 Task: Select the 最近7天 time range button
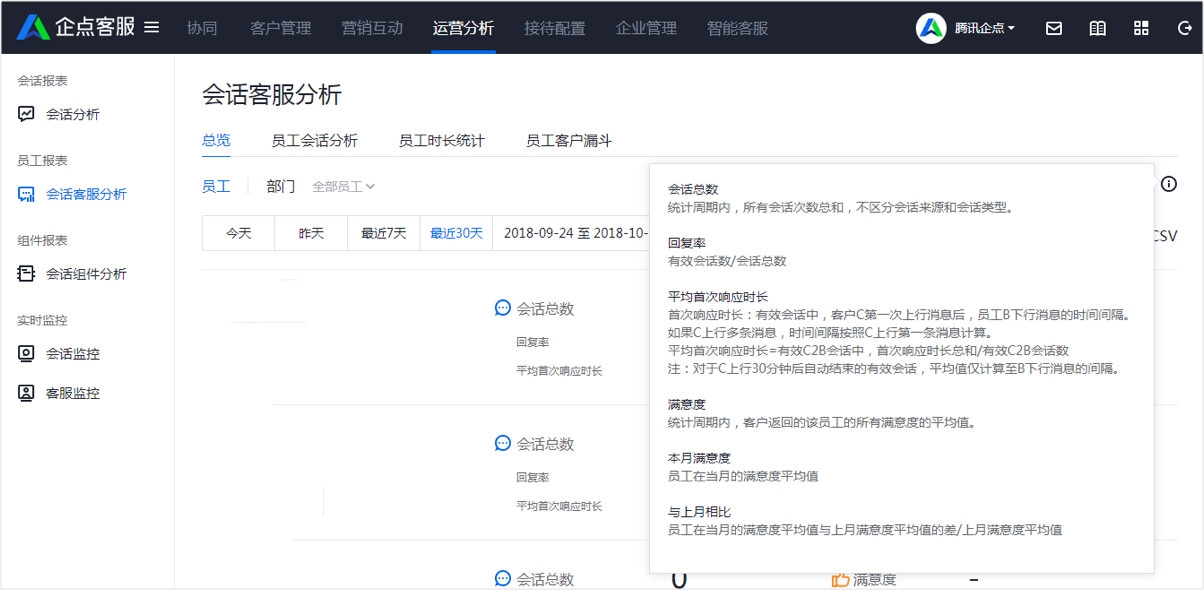pyautogui.click(x=384, y=233)
